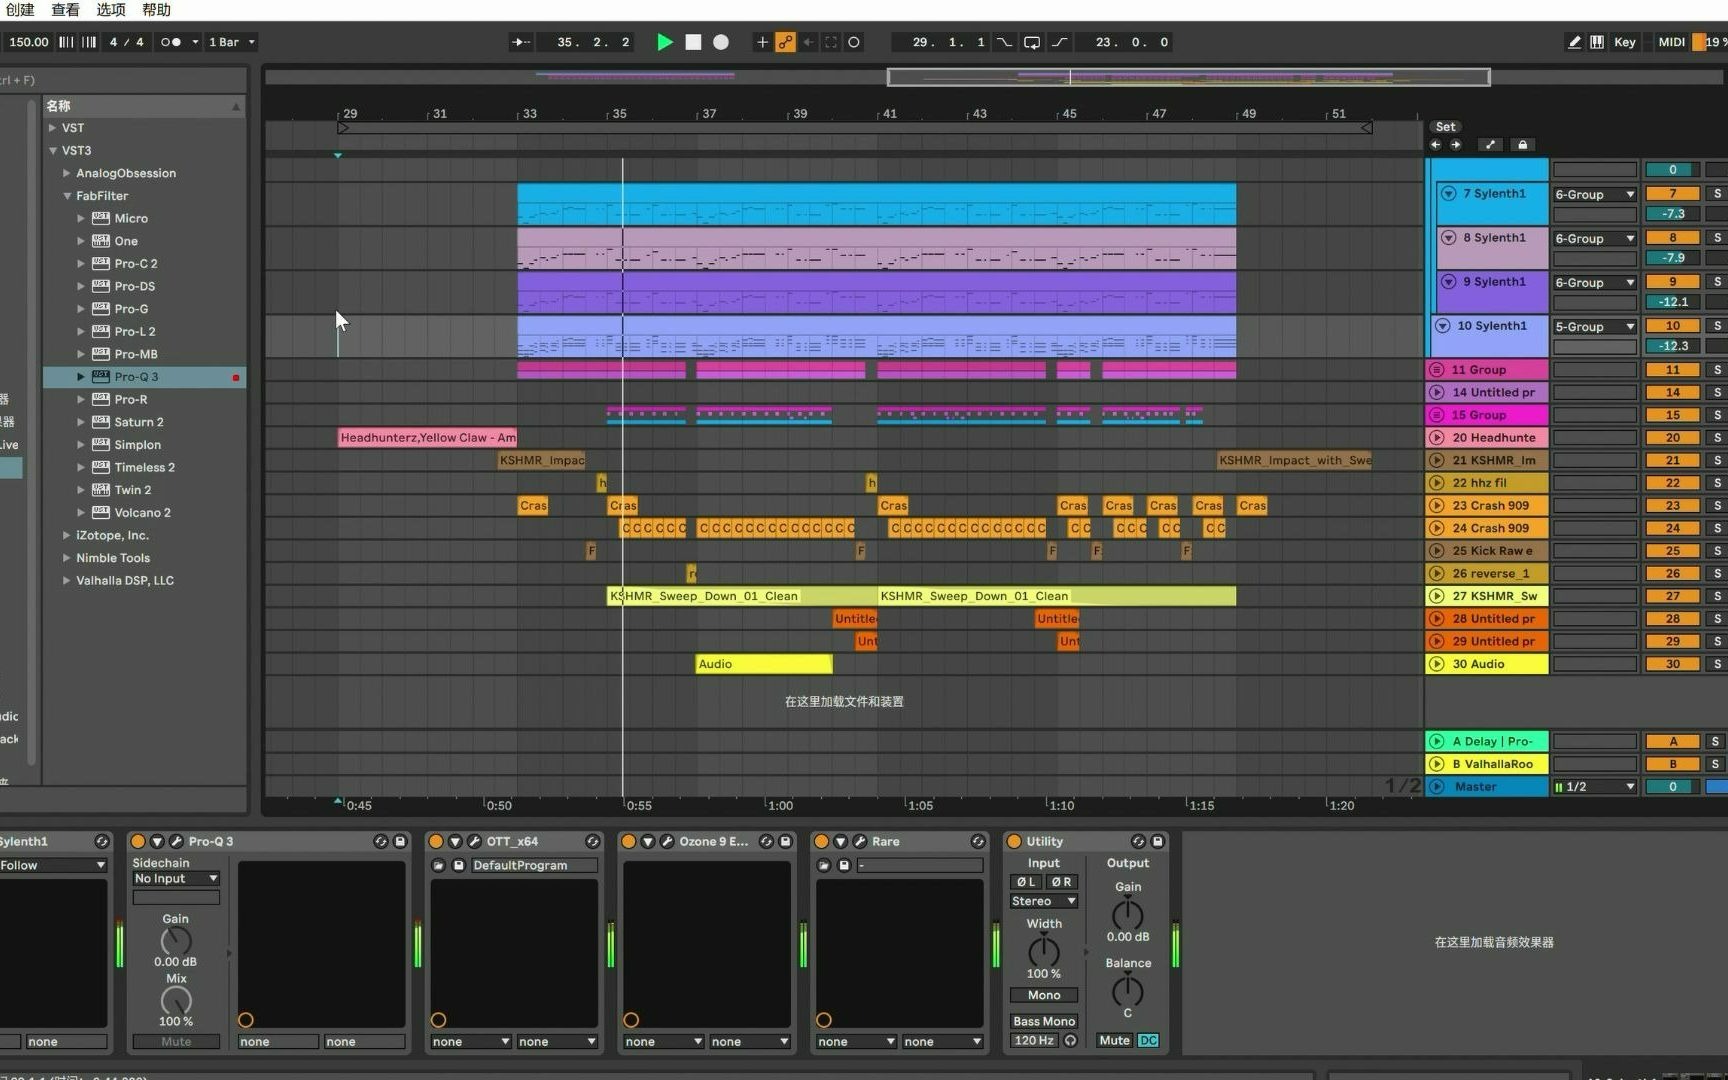Unfold track 7 Sylenth1 arrow button
Image resolution: width=1728 pixels, height=1080 pixels.
click(x=1448, y=193)
